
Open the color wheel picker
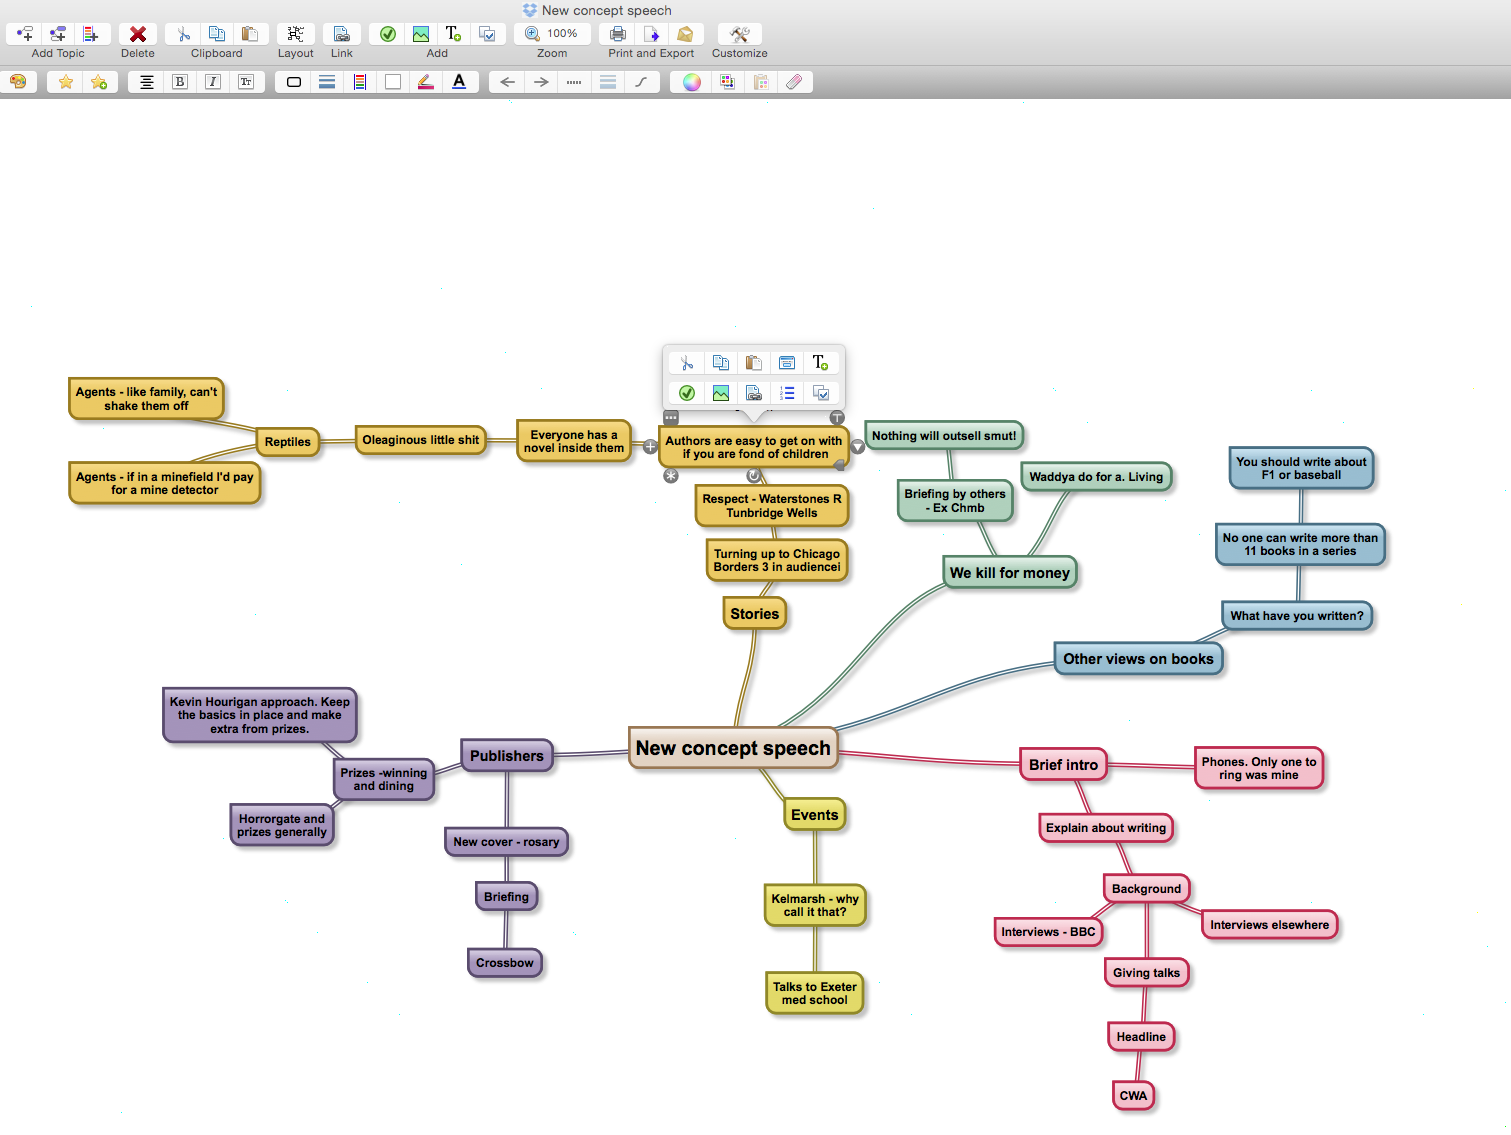point(692,82)
